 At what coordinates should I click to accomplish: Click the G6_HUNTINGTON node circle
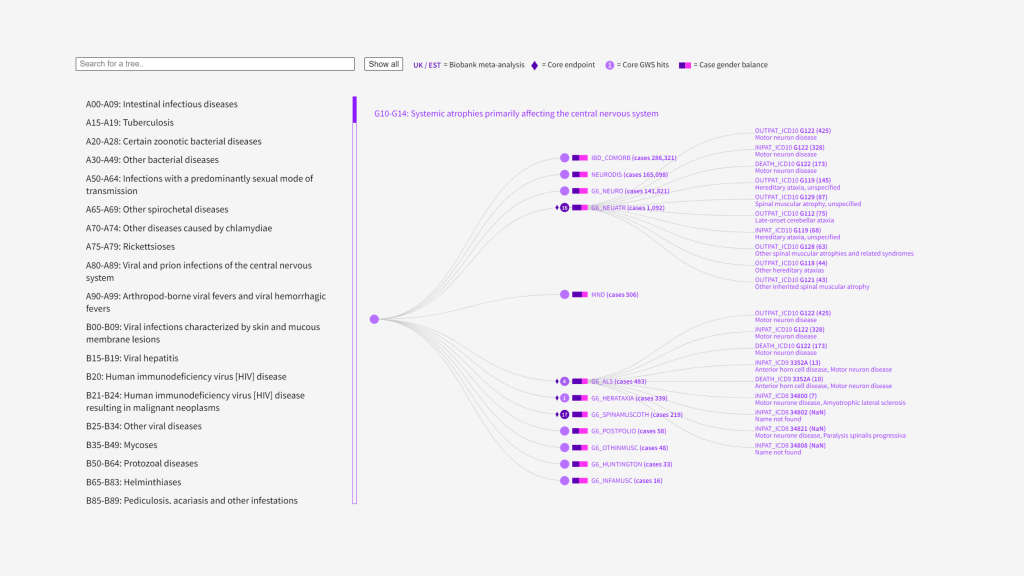(564, 464)
